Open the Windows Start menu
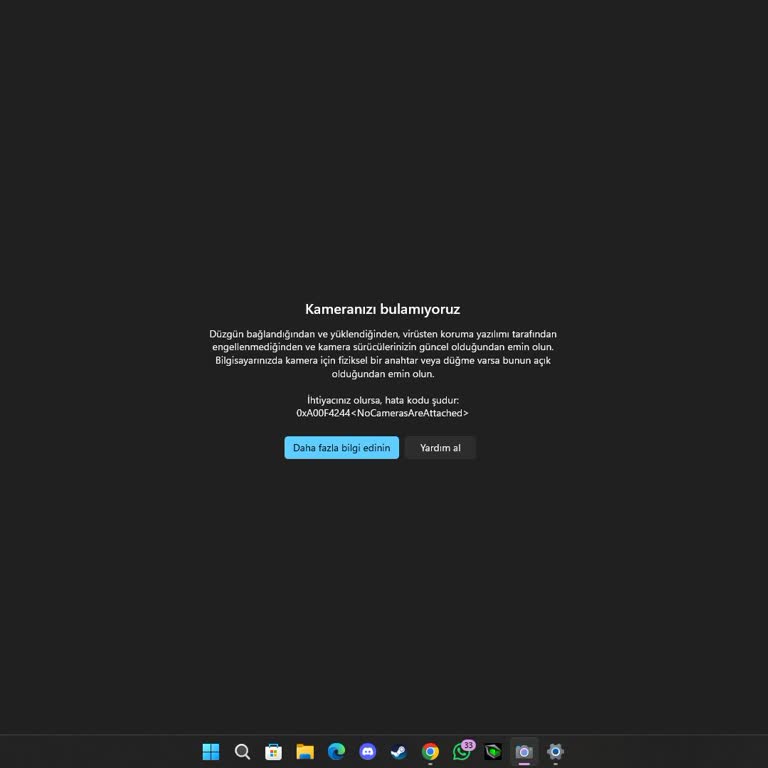 coord(211,751)
